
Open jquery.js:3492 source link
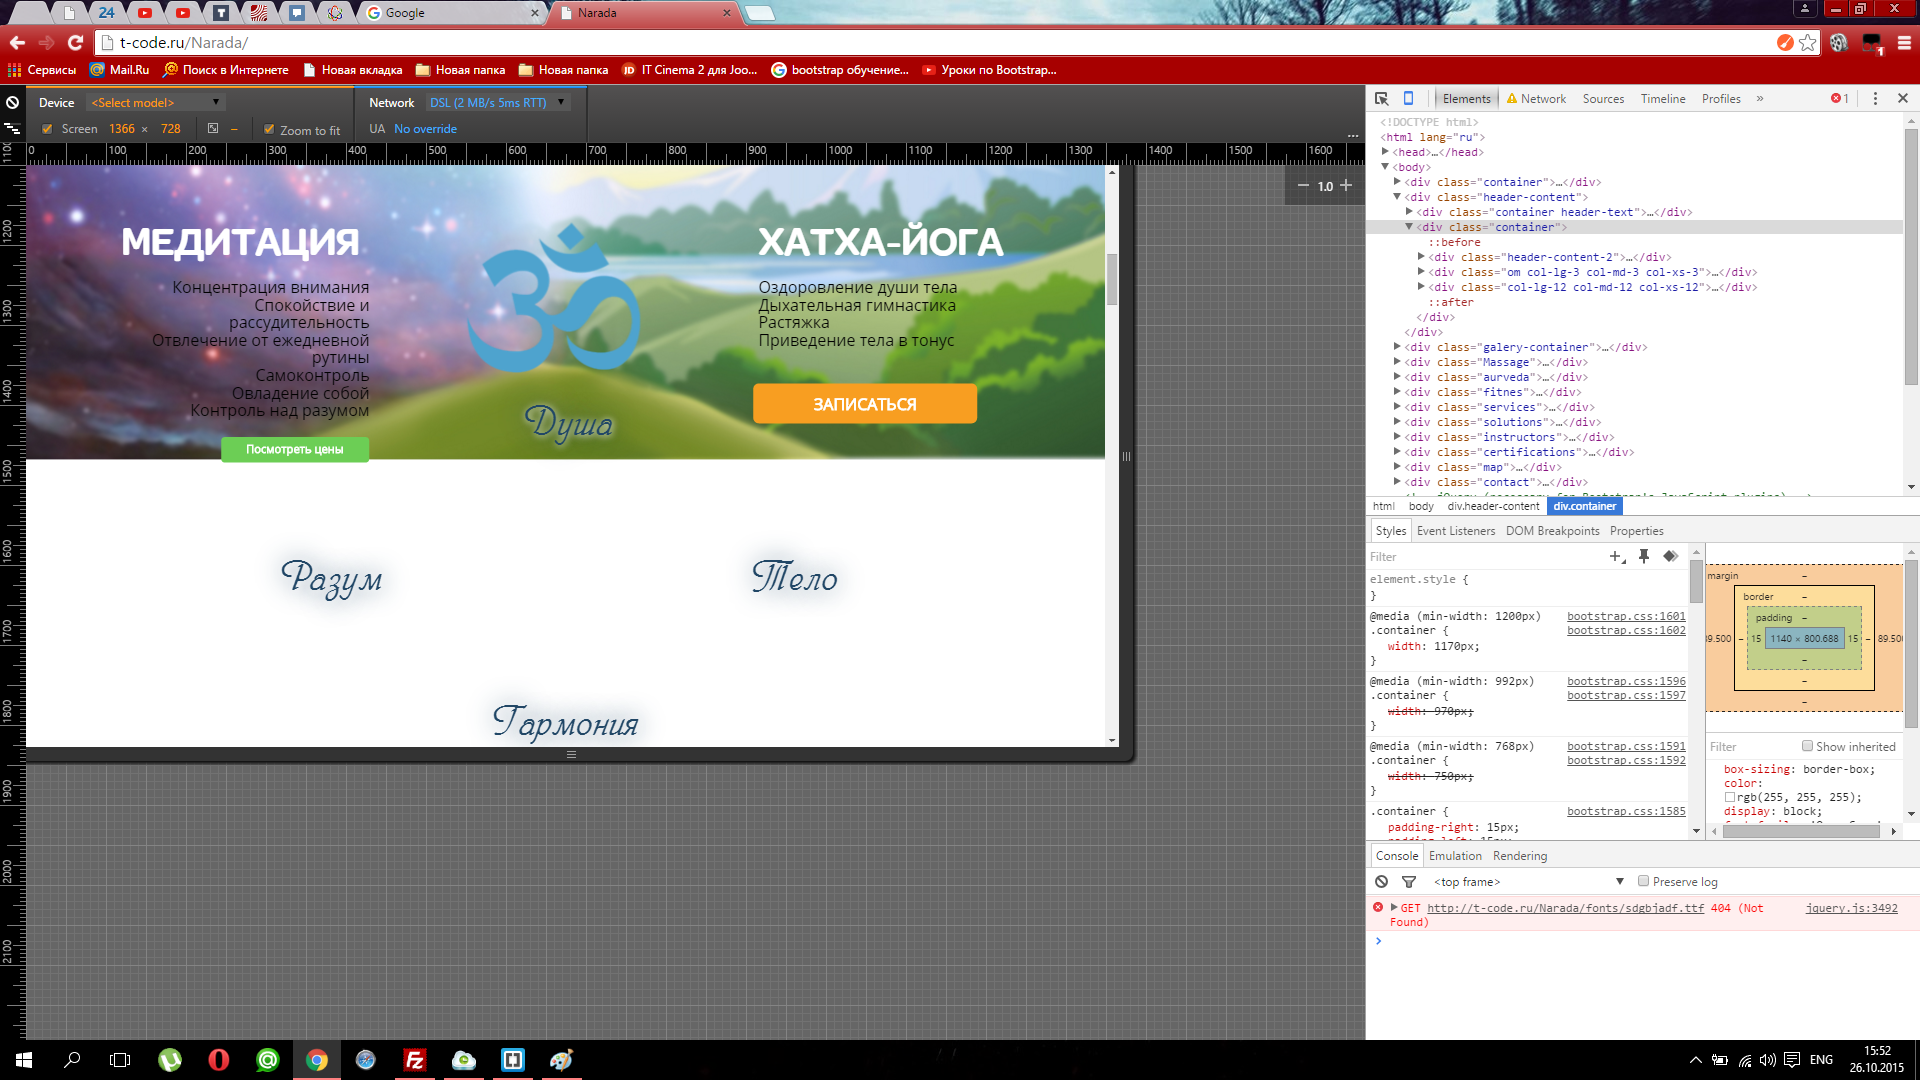click(x=1851, y=908)
